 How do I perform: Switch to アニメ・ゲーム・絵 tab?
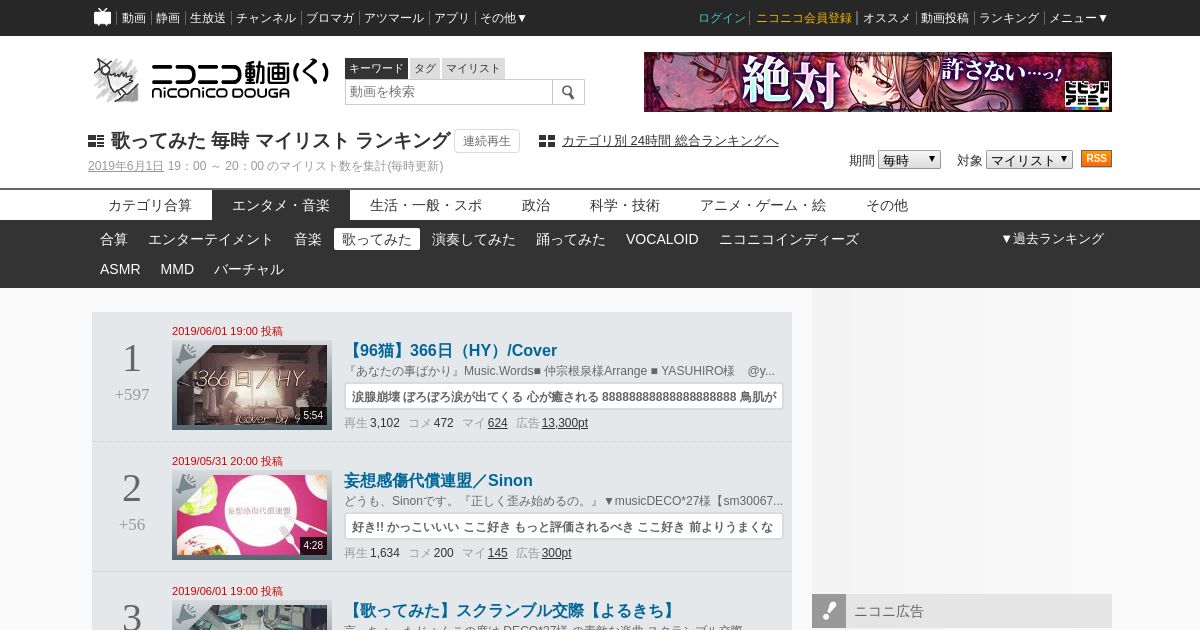763,205
